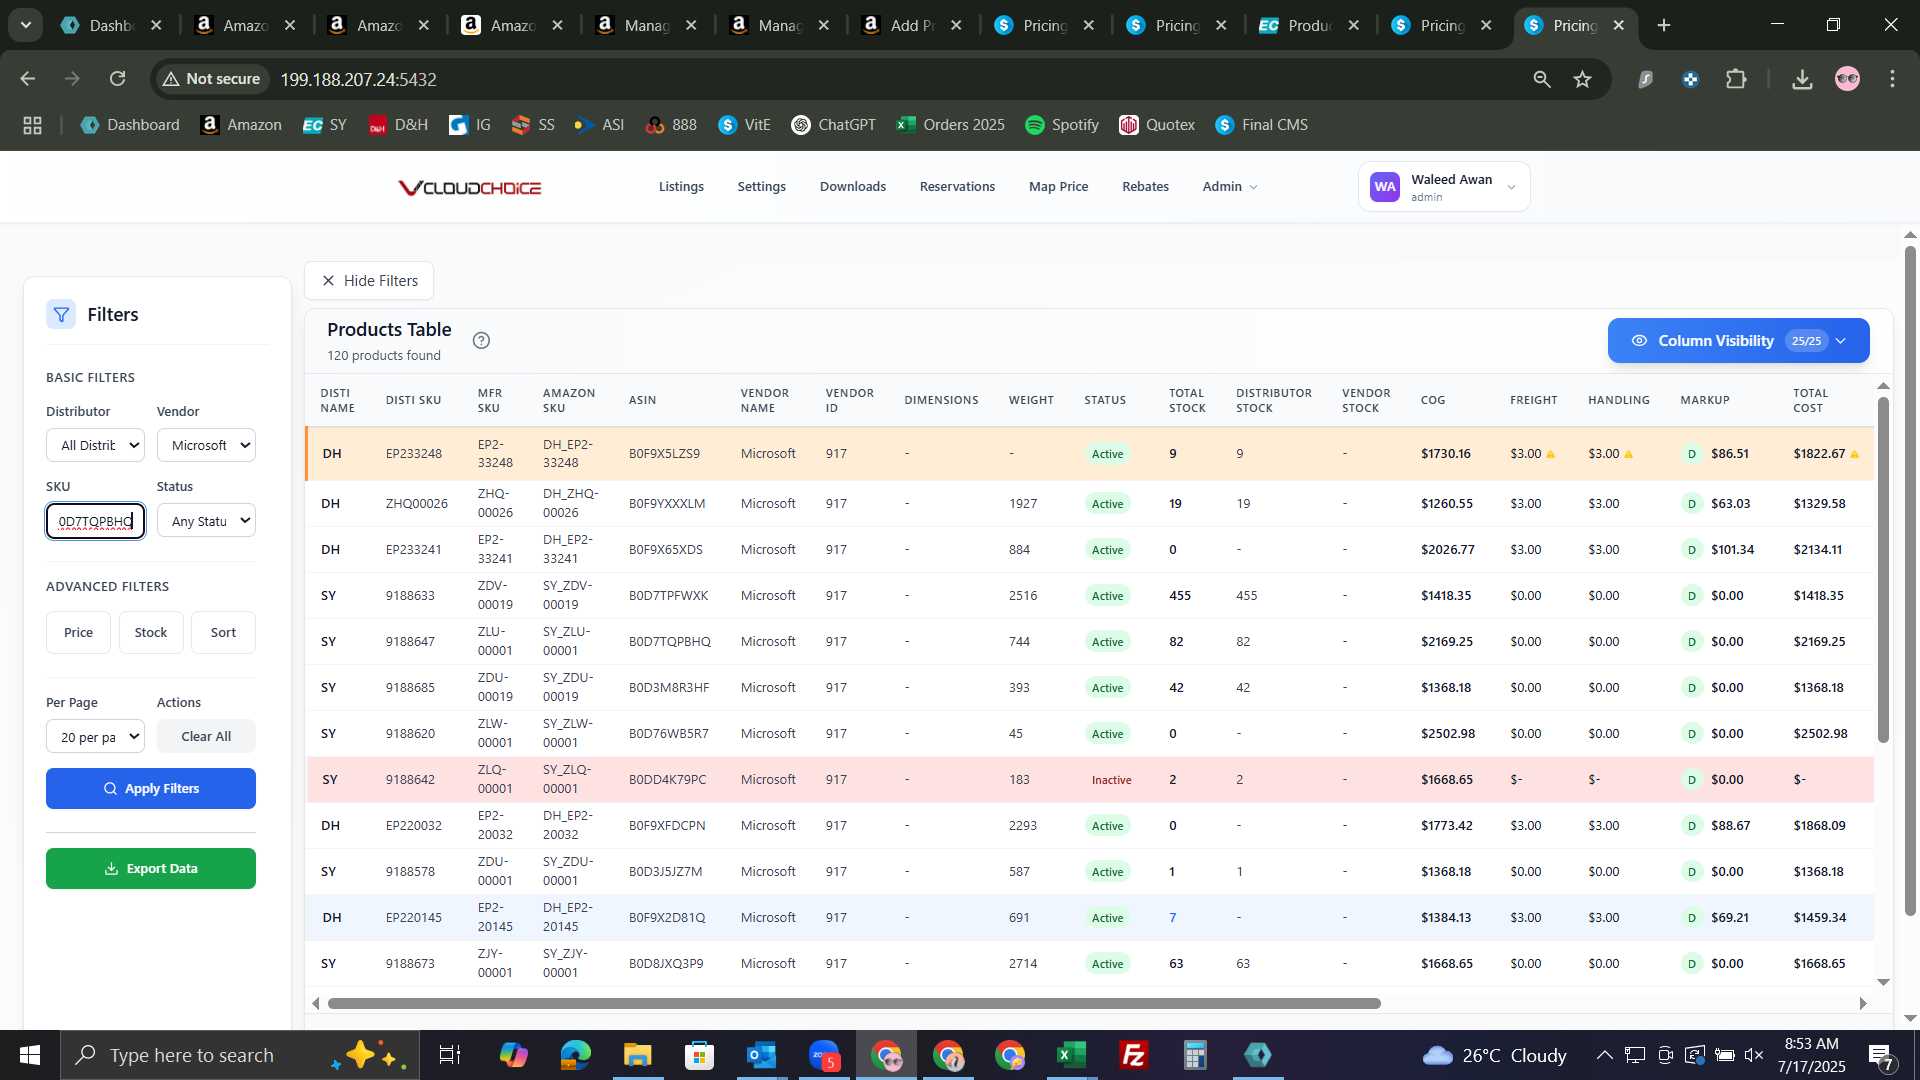Click Clear All button
Screen dimensions: 1920x1080
[206, 737]
